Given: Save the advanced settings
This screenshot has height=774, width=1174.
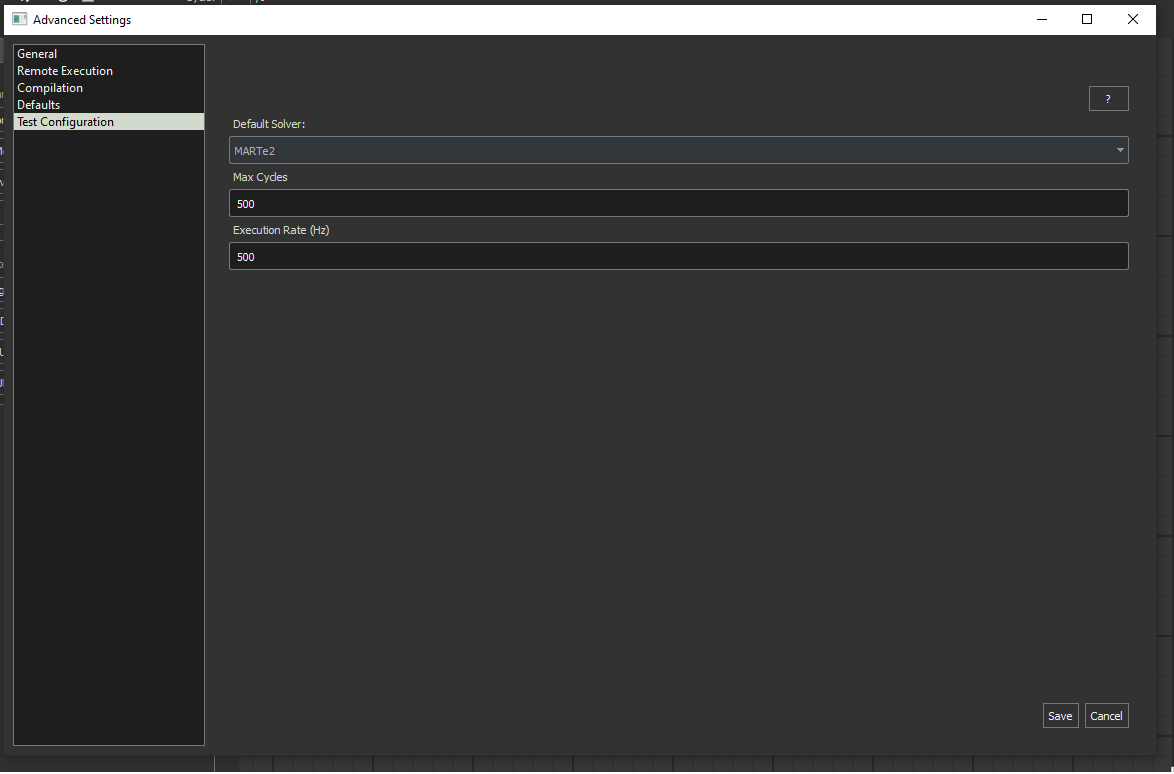Looking at the screenshot, I should tap(1060, 716).
